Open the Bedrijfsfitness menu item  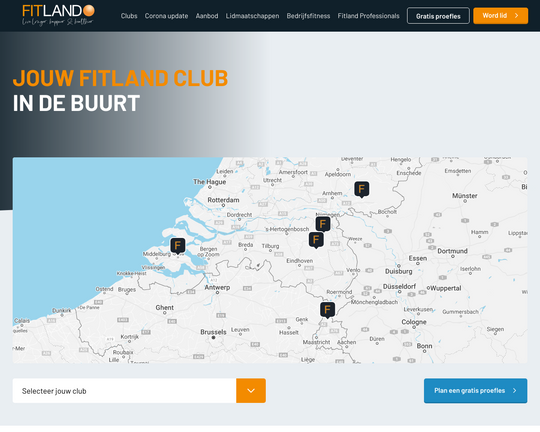(308, 16)
